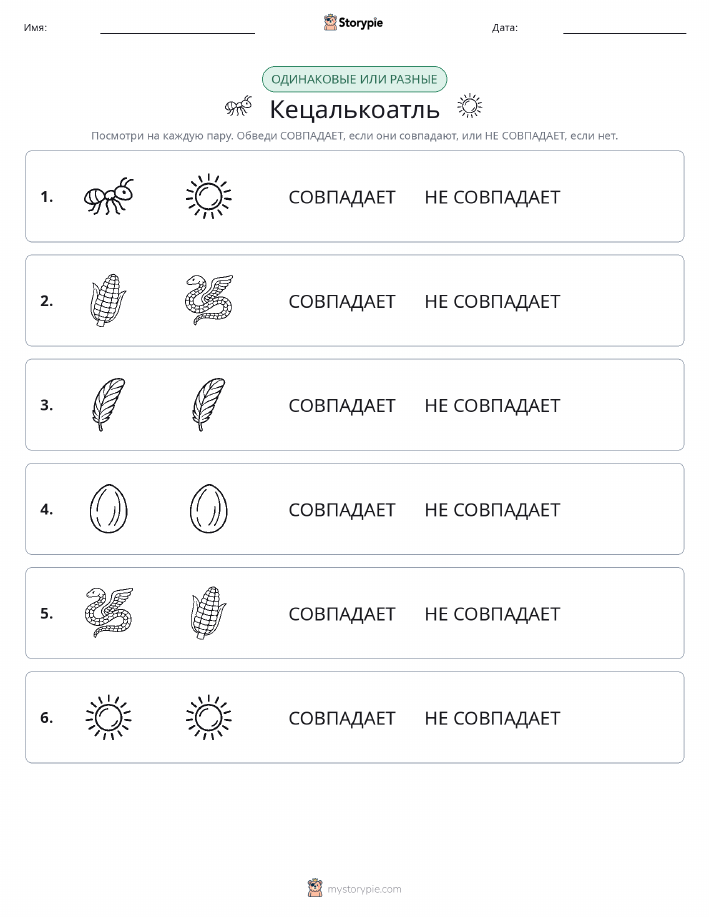Click the left feather icon in row 3
This screenshot has width=709, height=917.
point(109,404)
